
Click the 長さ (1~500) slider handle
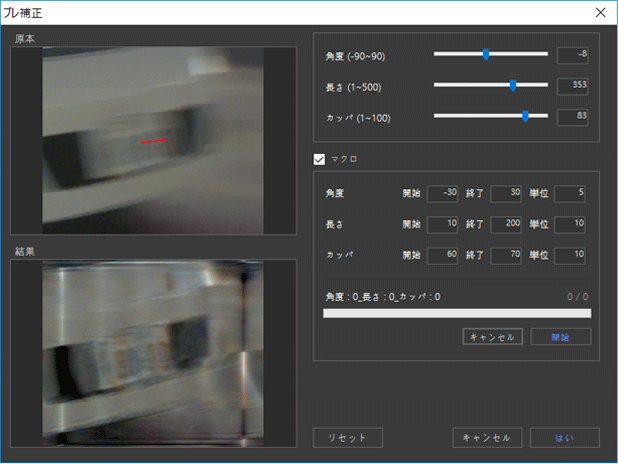point(513,85)
